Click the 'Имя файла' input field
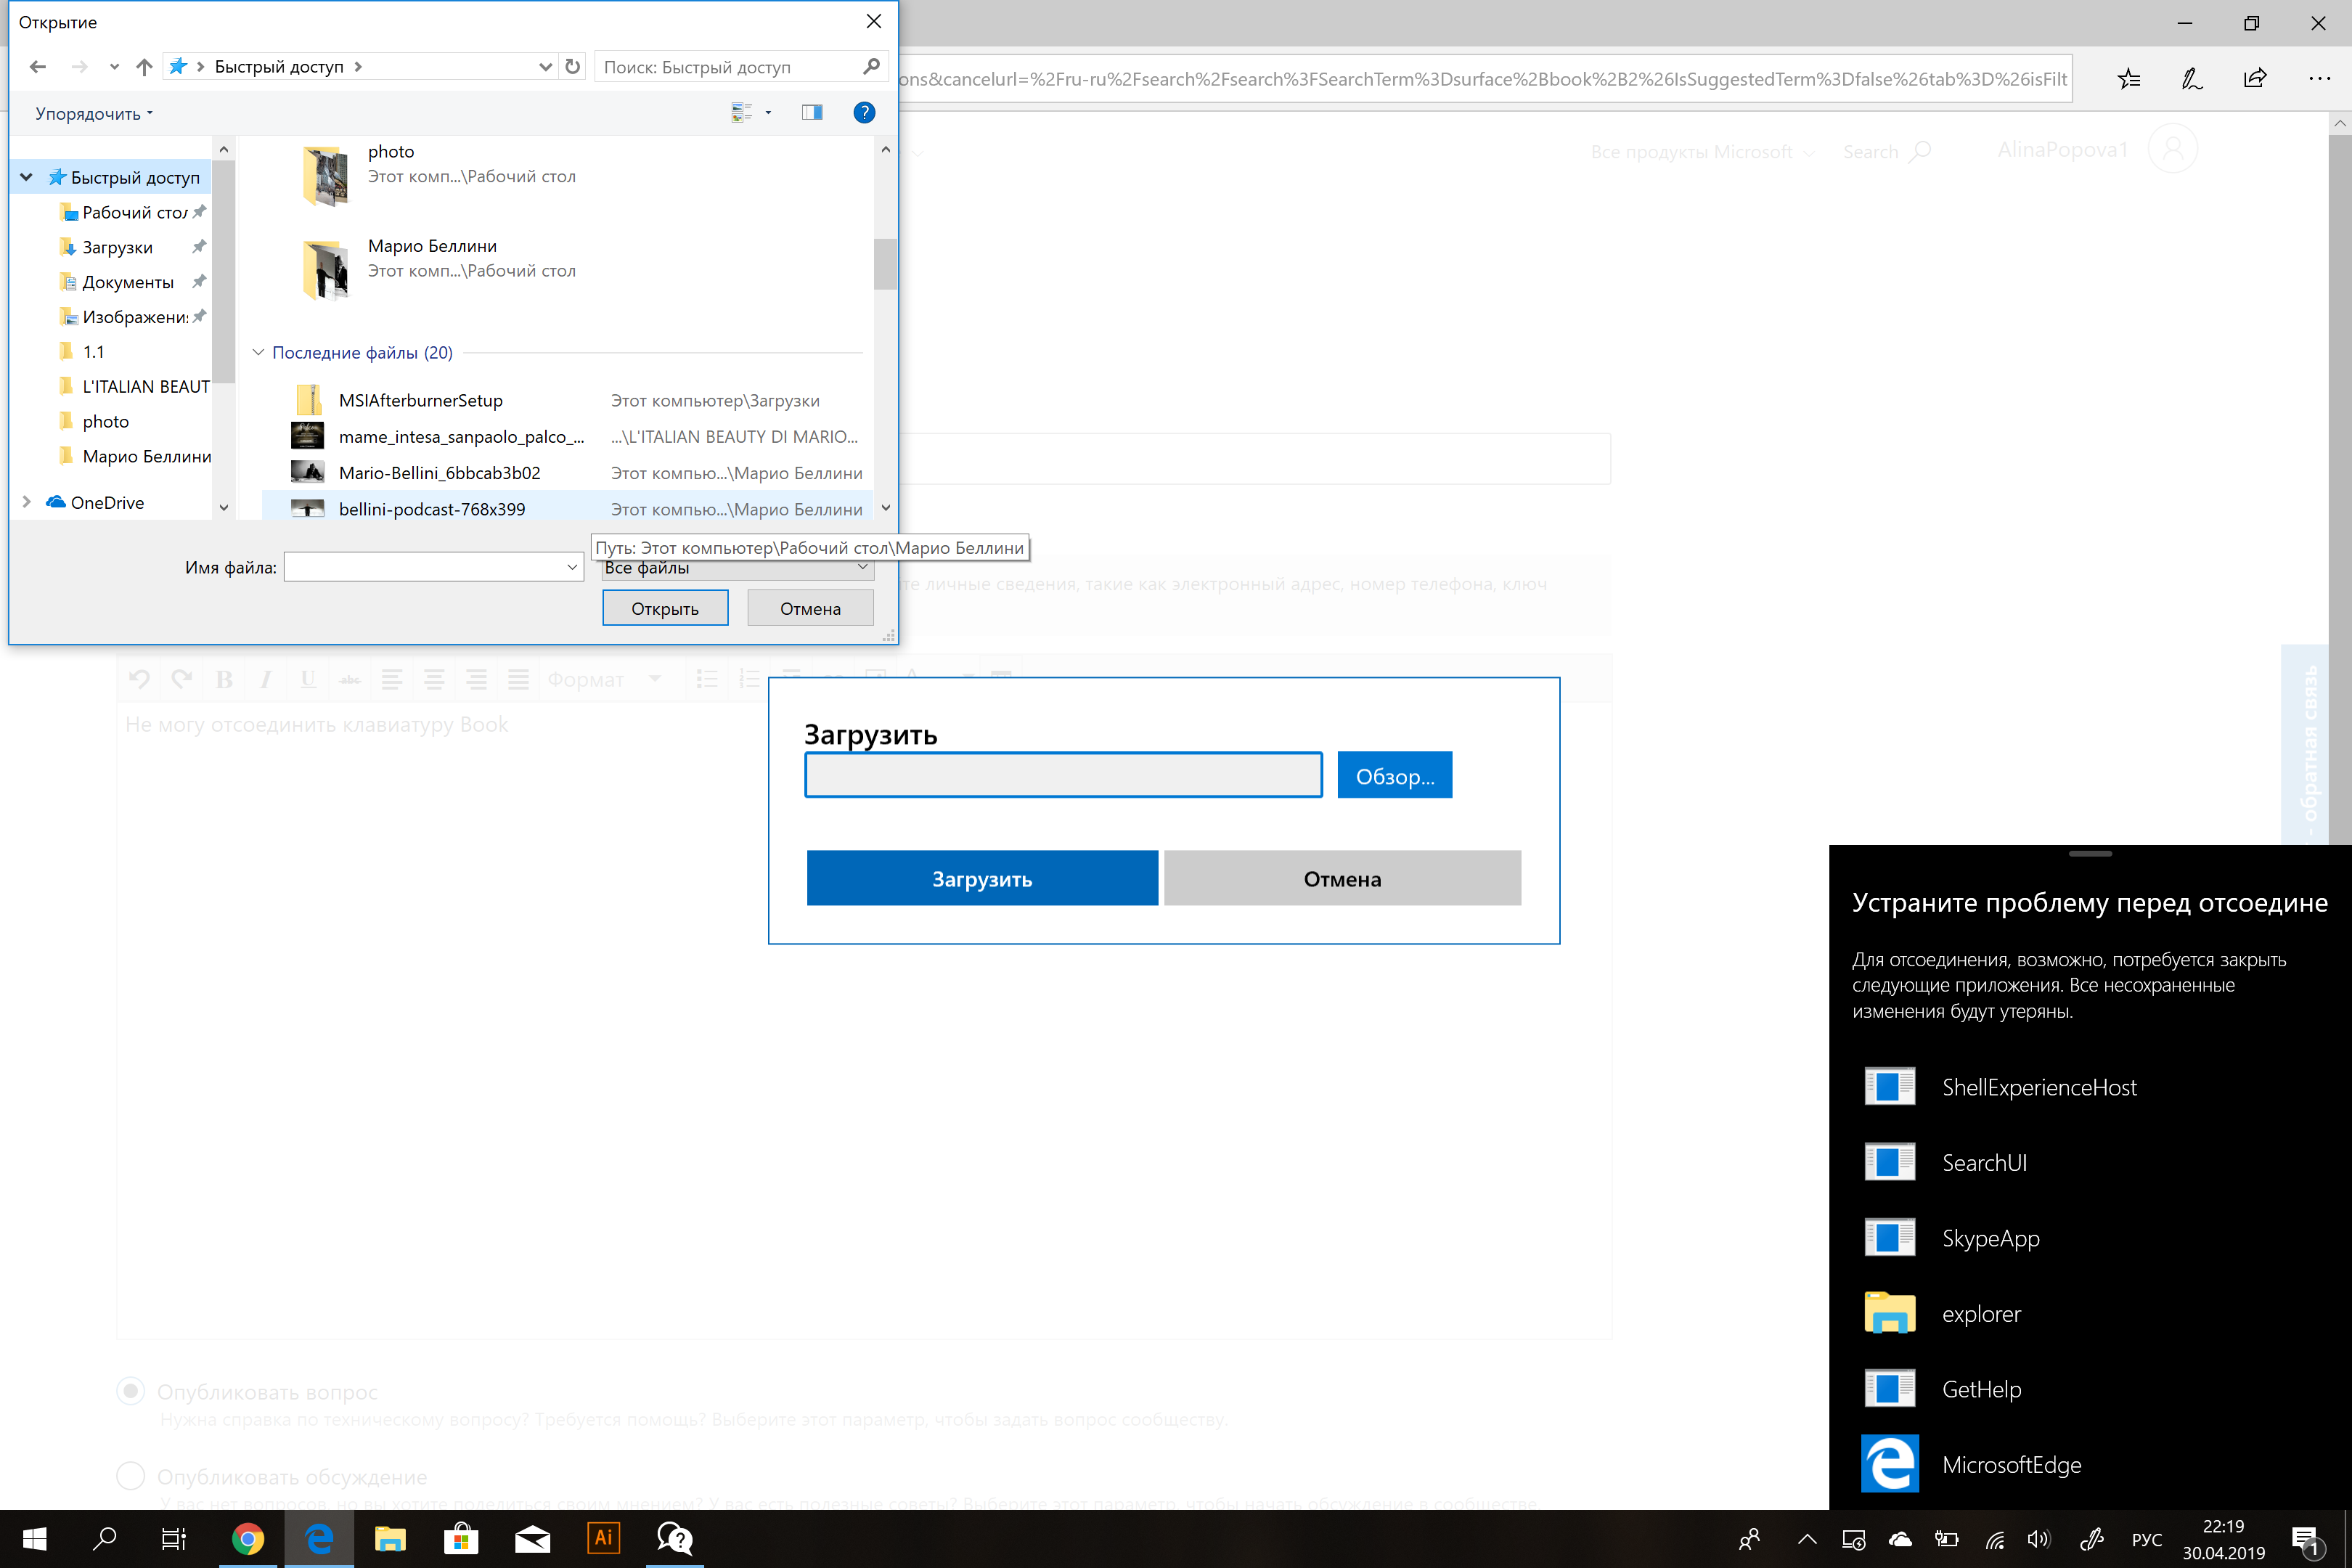2352x1568 pixels. 425,568
